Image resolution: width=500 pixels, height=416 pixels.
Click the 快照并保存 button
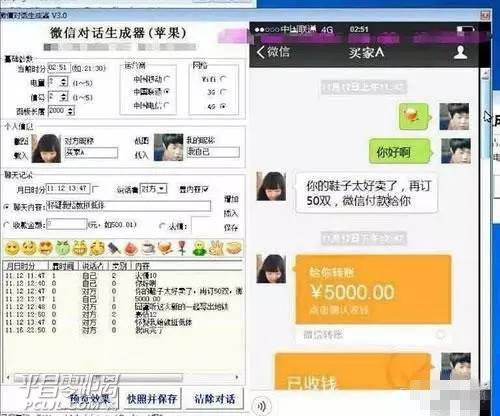coord(152,398)
